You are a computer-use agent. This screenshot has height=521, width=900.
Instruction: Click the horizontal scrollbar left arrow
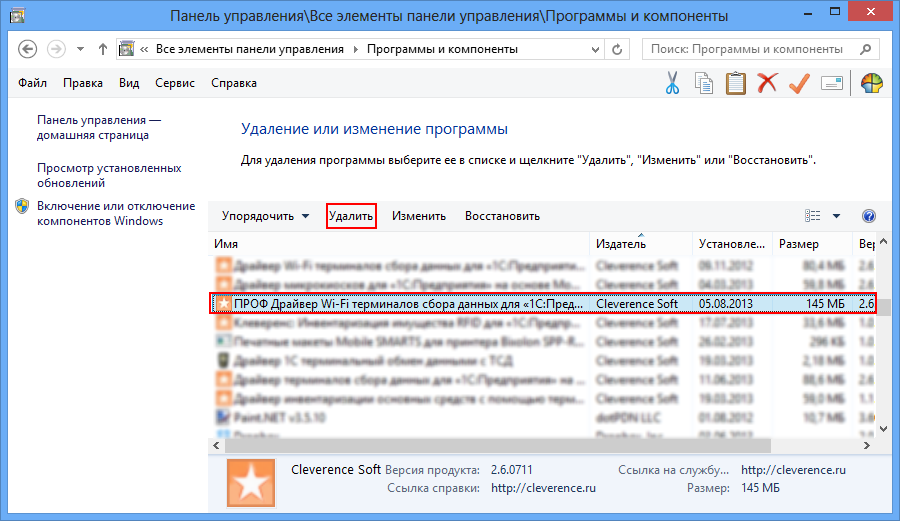pyautogui.click(x=216, y=445)
